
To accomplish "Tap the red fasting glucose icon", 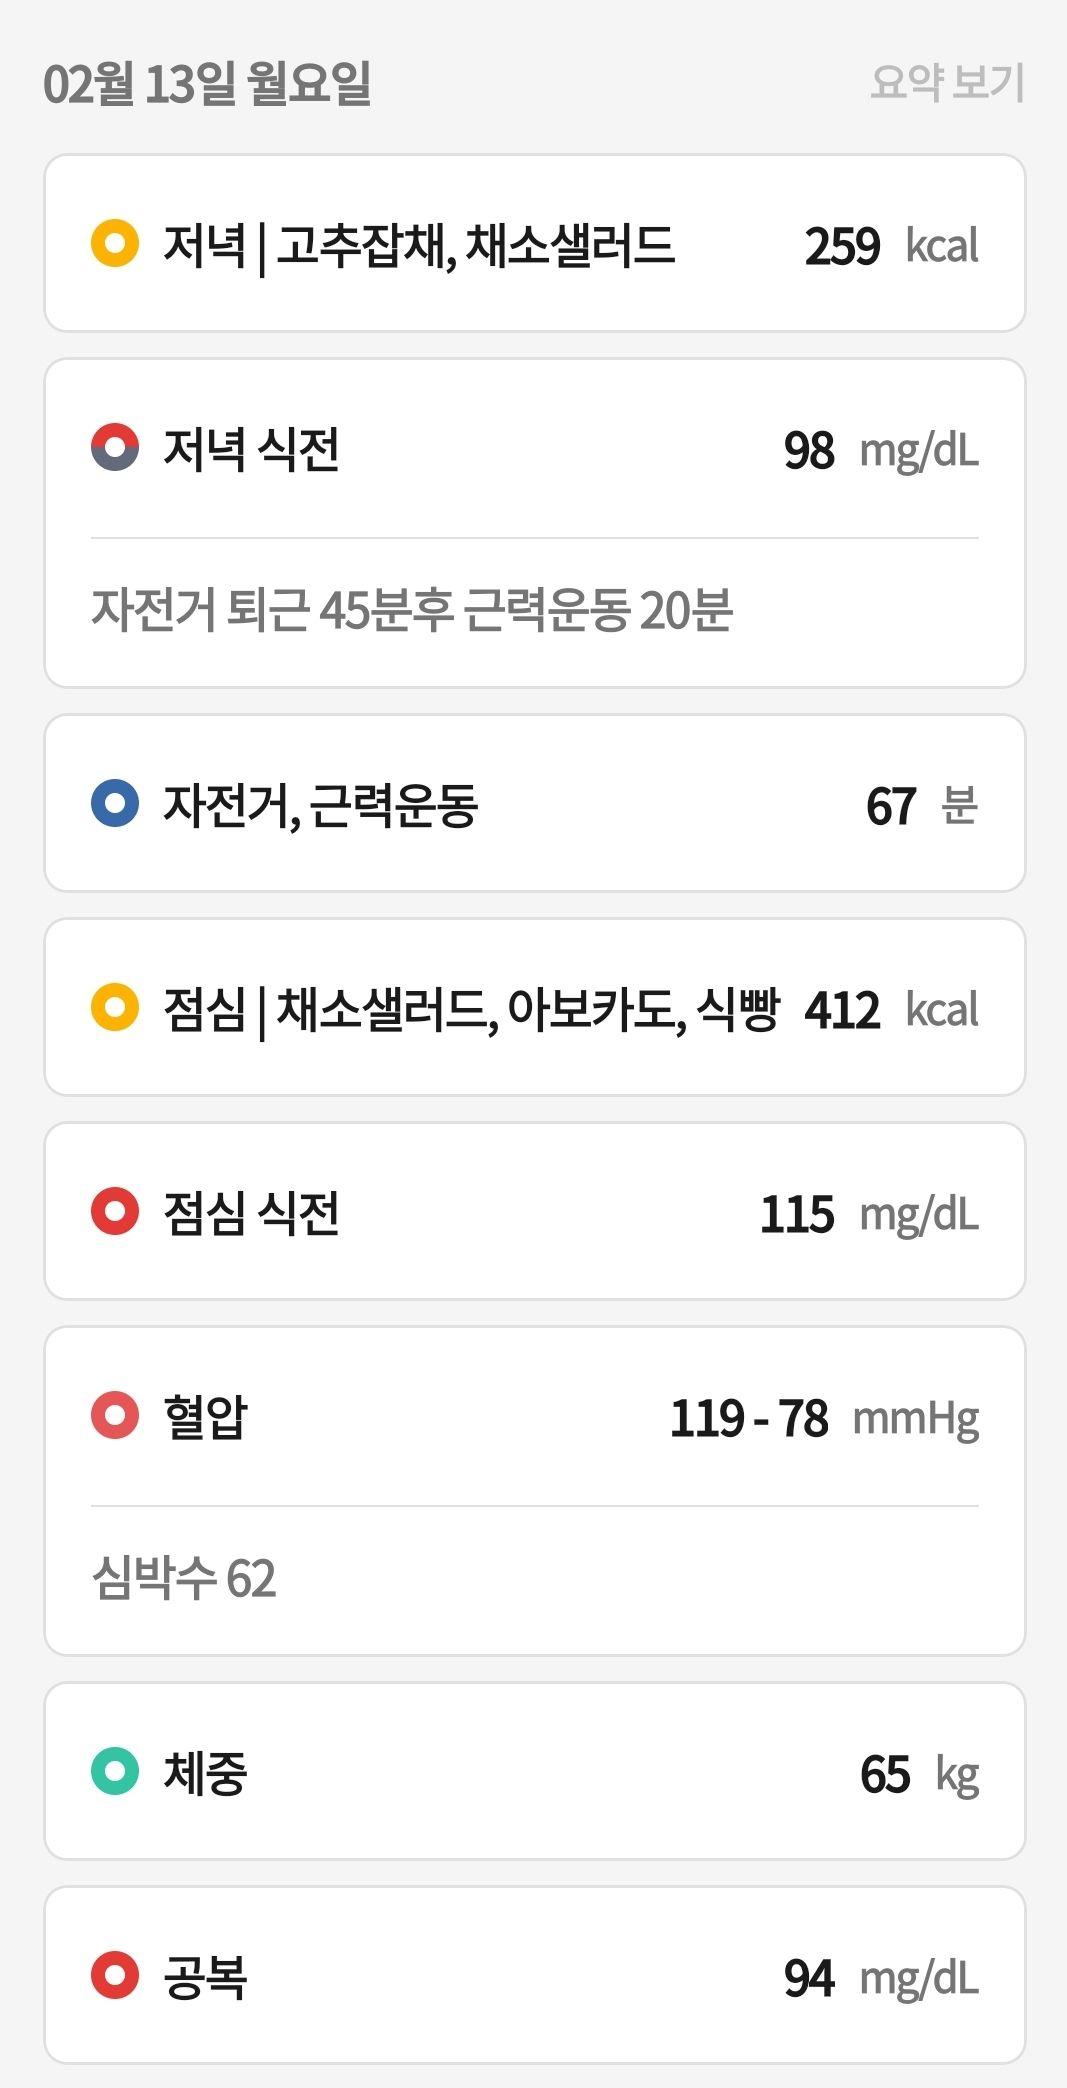I will (x=115, y=1975).
